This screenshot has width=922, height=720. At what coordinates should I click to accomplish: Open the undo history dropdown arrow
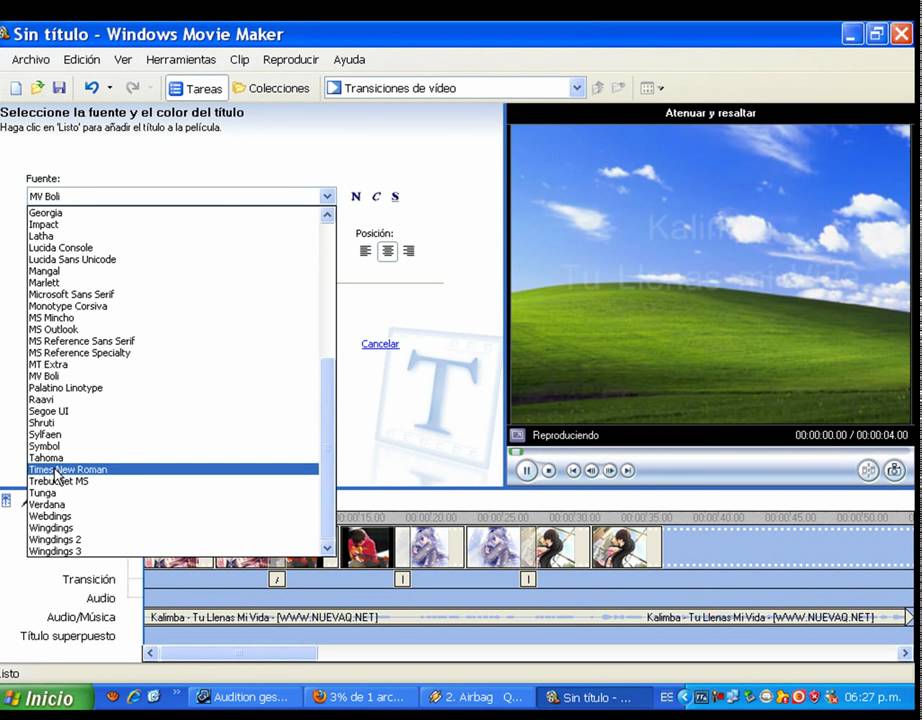coord(110,88)
